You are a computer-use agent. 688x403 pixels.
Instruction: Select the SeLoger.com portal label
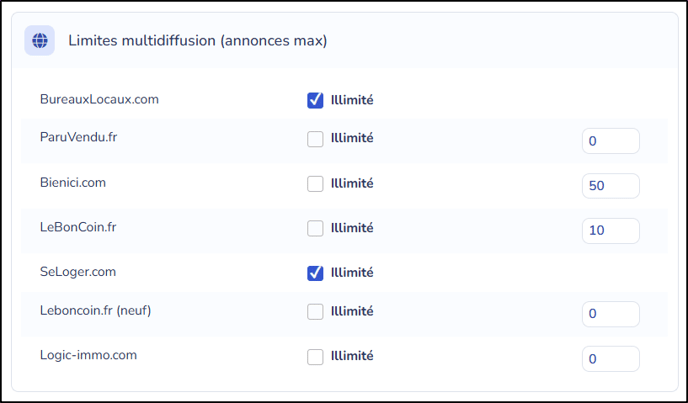[78, 271]
